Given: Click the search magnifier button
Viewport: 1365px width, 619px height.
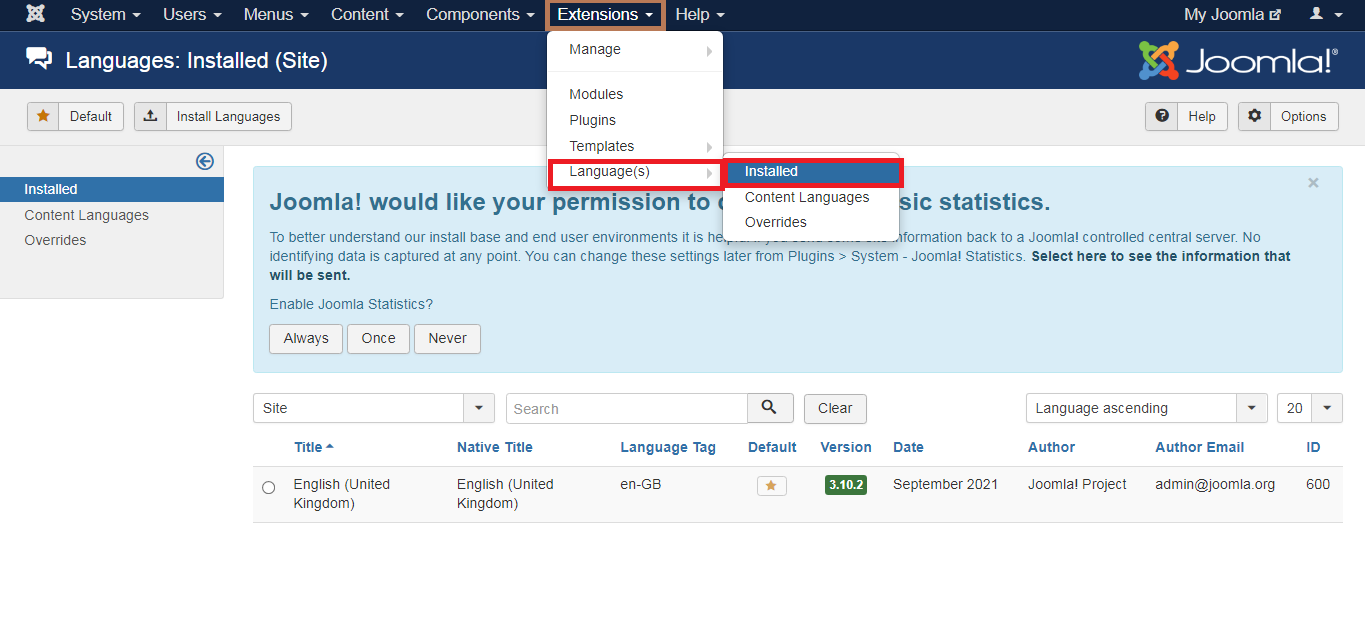Looking at the screenshot, I should [770, 408].
